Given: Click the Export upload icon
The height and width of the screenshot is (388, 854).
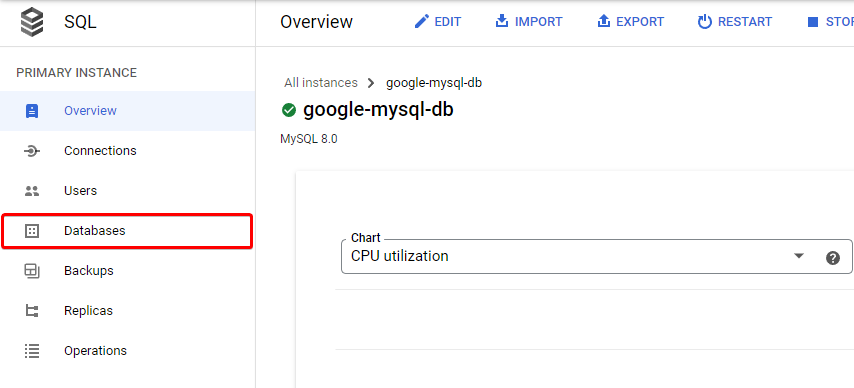Looking at the screenshot, I should click(603, 22).
